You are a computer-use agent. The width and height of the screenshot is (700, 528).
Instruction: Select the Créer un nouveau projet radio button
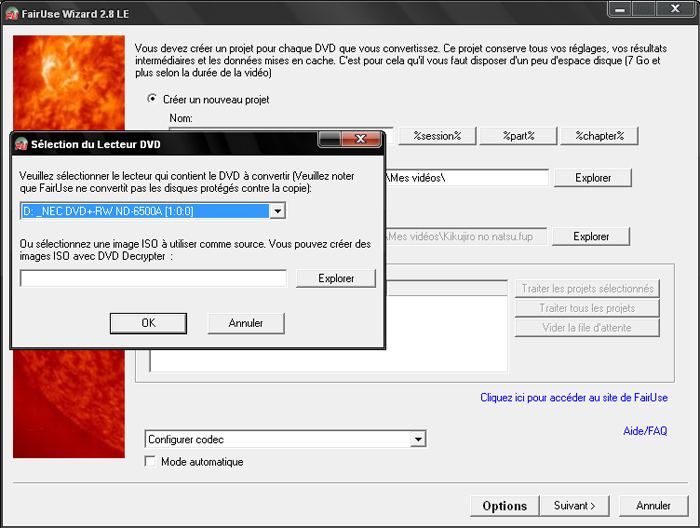coord(152,99)
